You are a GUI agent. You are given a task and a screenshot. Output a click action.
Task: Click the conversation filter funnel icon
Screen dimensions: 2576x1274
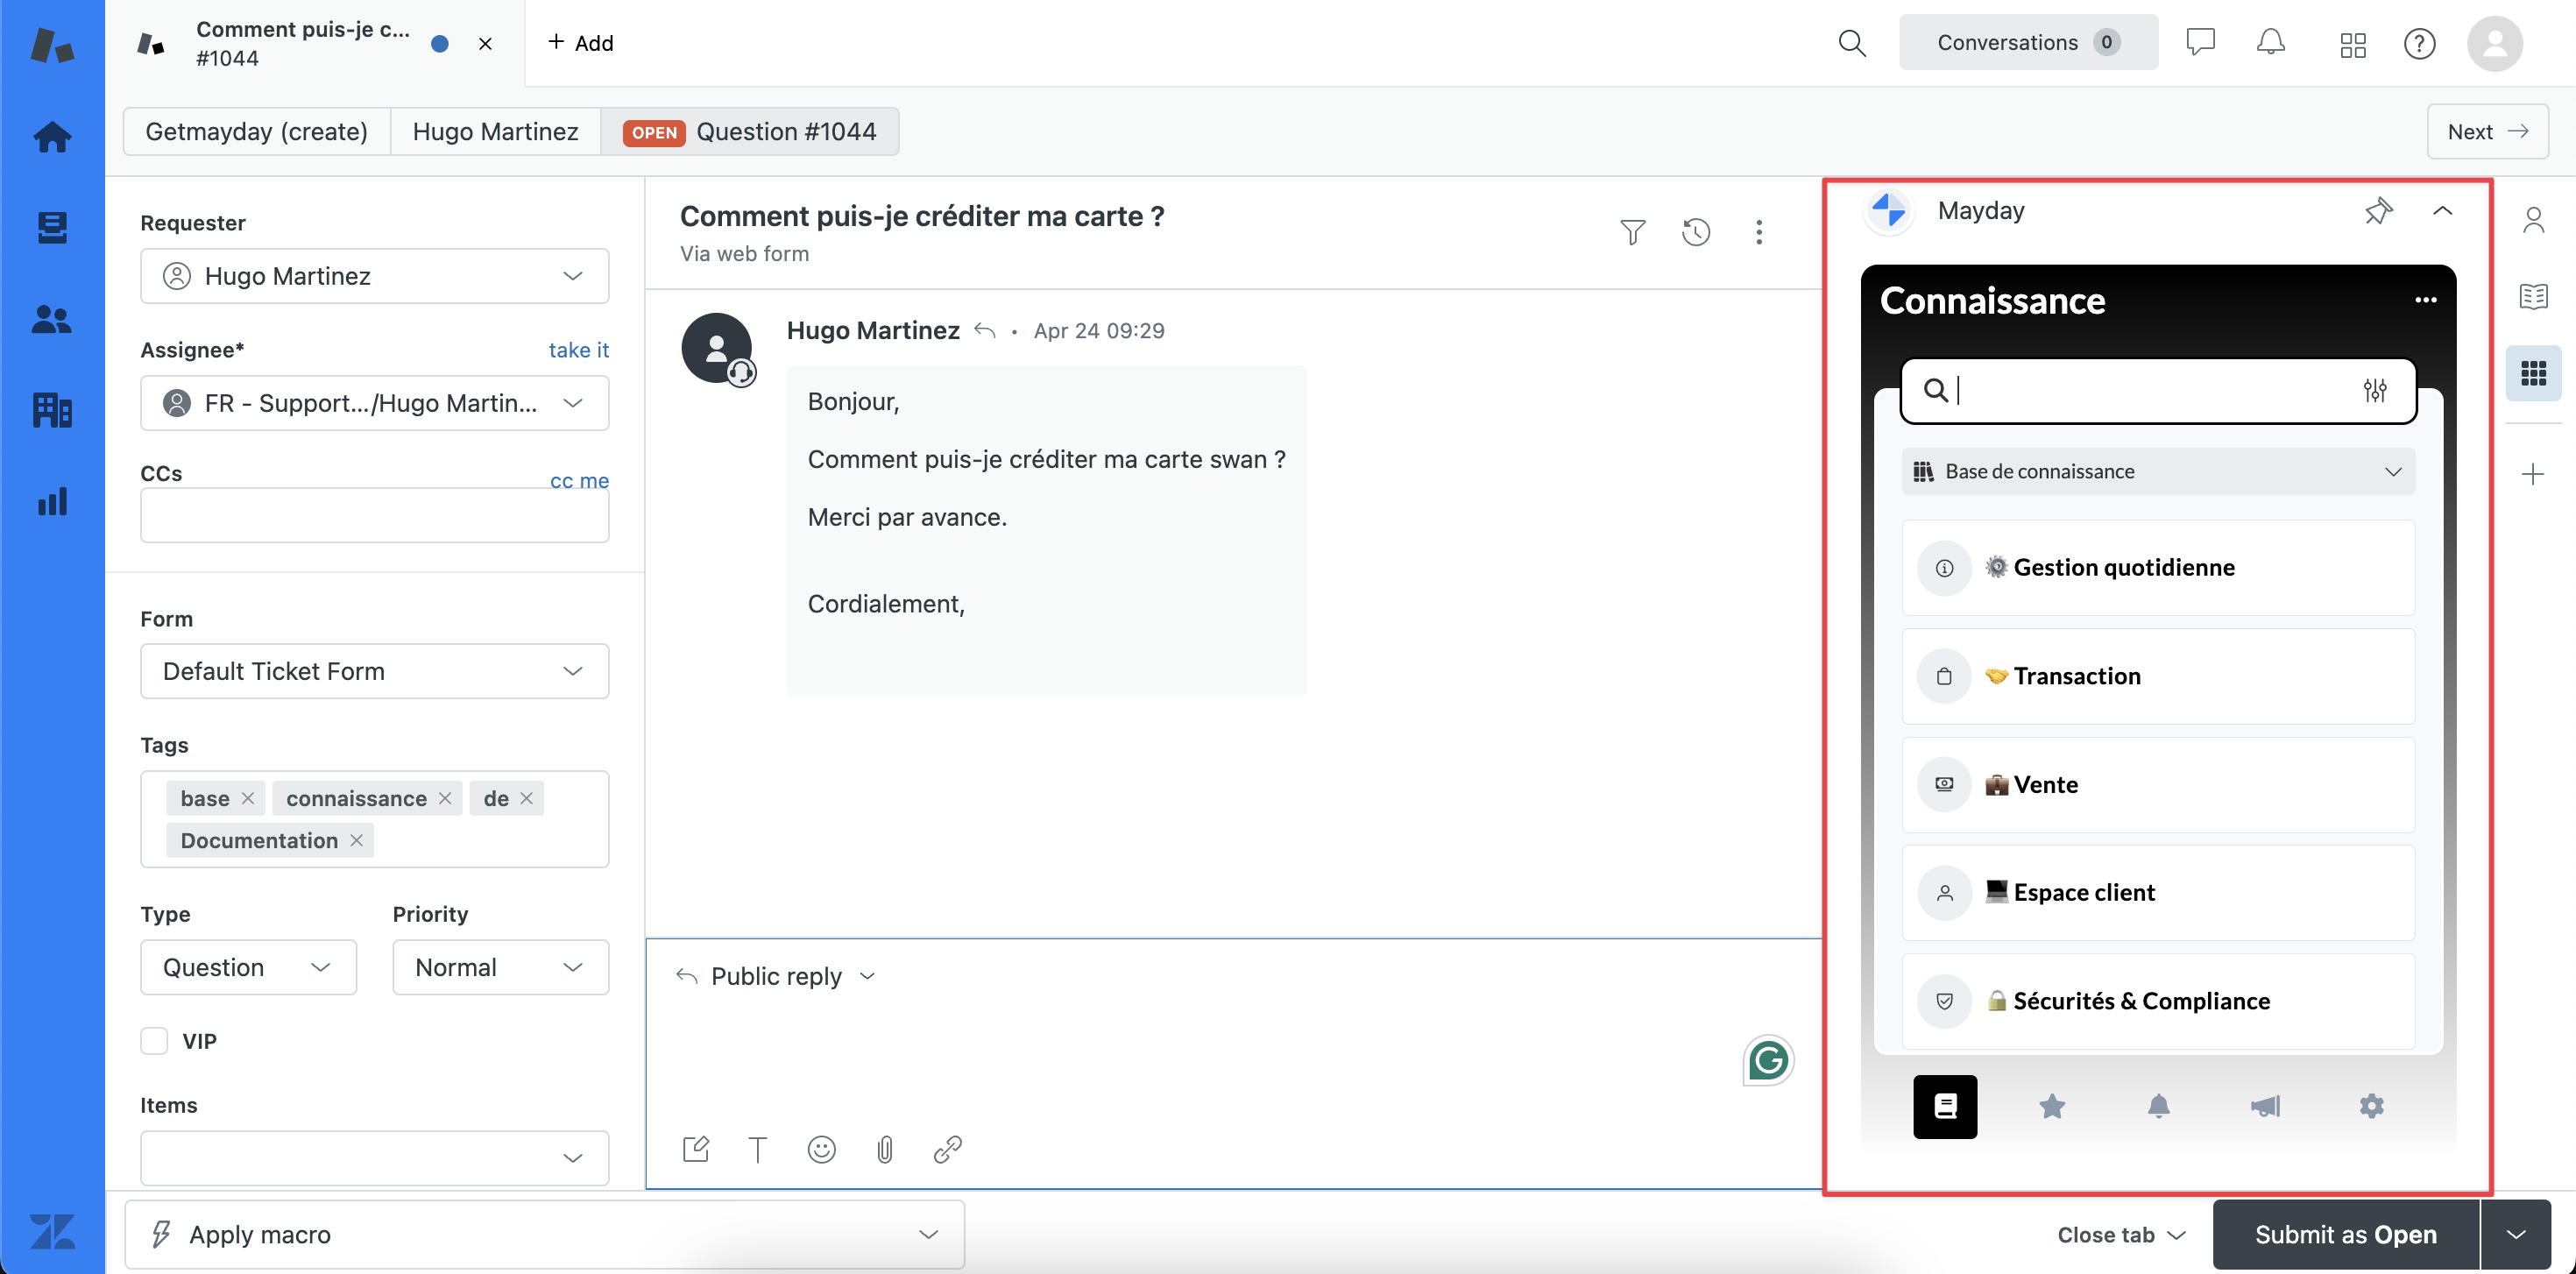1632,232
